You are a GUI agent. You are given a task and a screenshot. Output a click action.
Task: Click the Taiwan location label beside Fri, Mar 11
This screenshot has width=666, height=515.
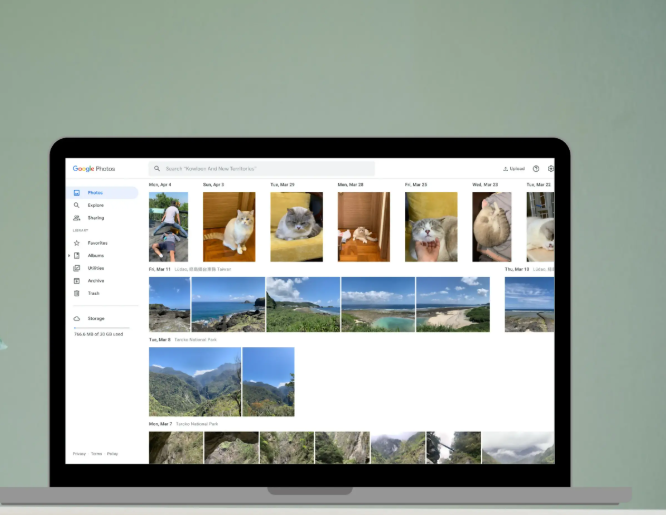[203, 269]
